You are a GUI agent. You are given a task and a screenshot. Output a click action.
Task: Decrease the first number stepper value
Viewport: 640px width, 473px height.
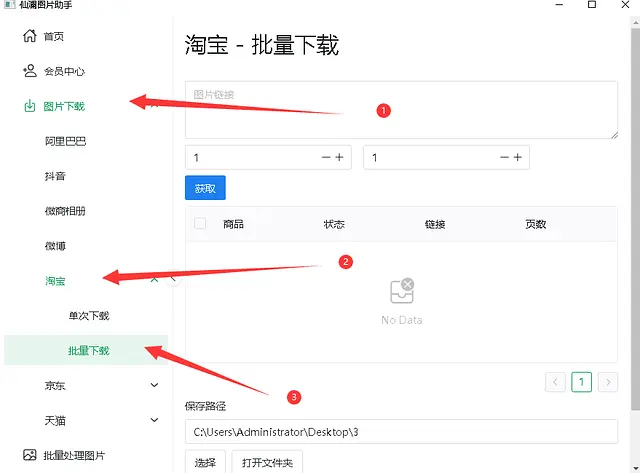(x=326, y=157)
